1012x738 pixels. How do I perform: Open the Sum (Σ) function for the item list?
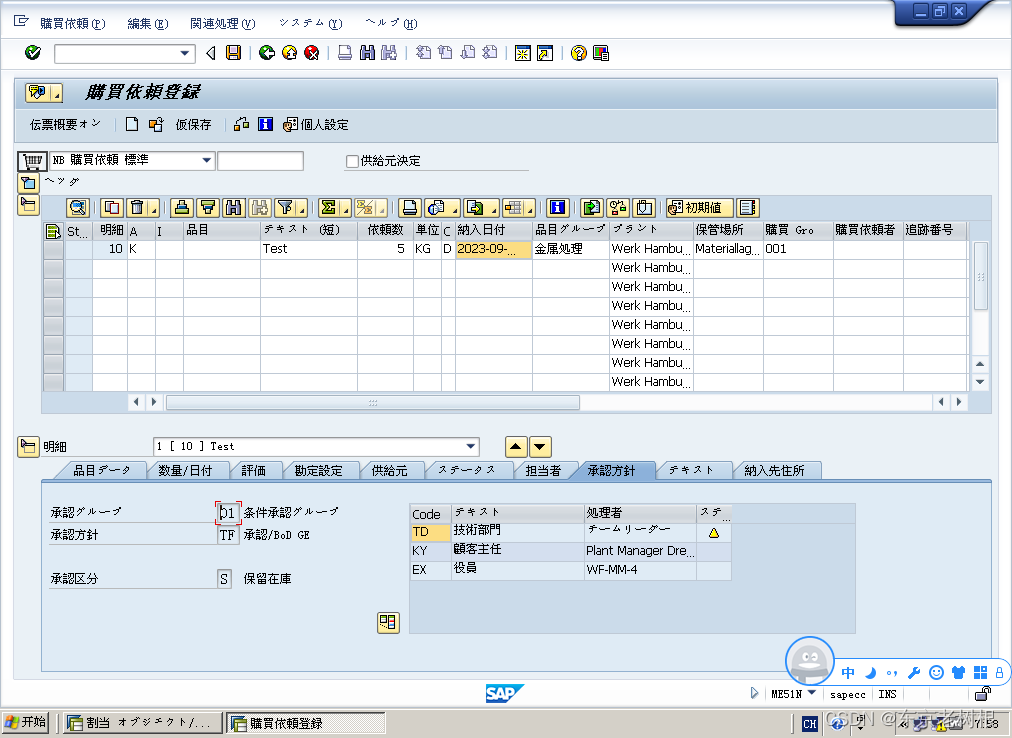tap(330, 208)
